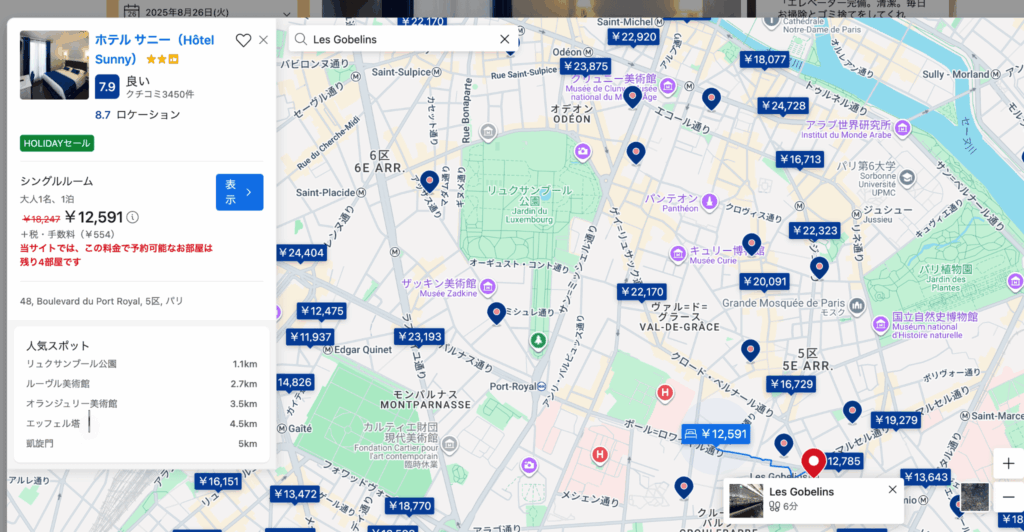Select the ¥23,193 price marker
The height and width of the screenshot is (532, 1024).
click(x=420, y=337)
